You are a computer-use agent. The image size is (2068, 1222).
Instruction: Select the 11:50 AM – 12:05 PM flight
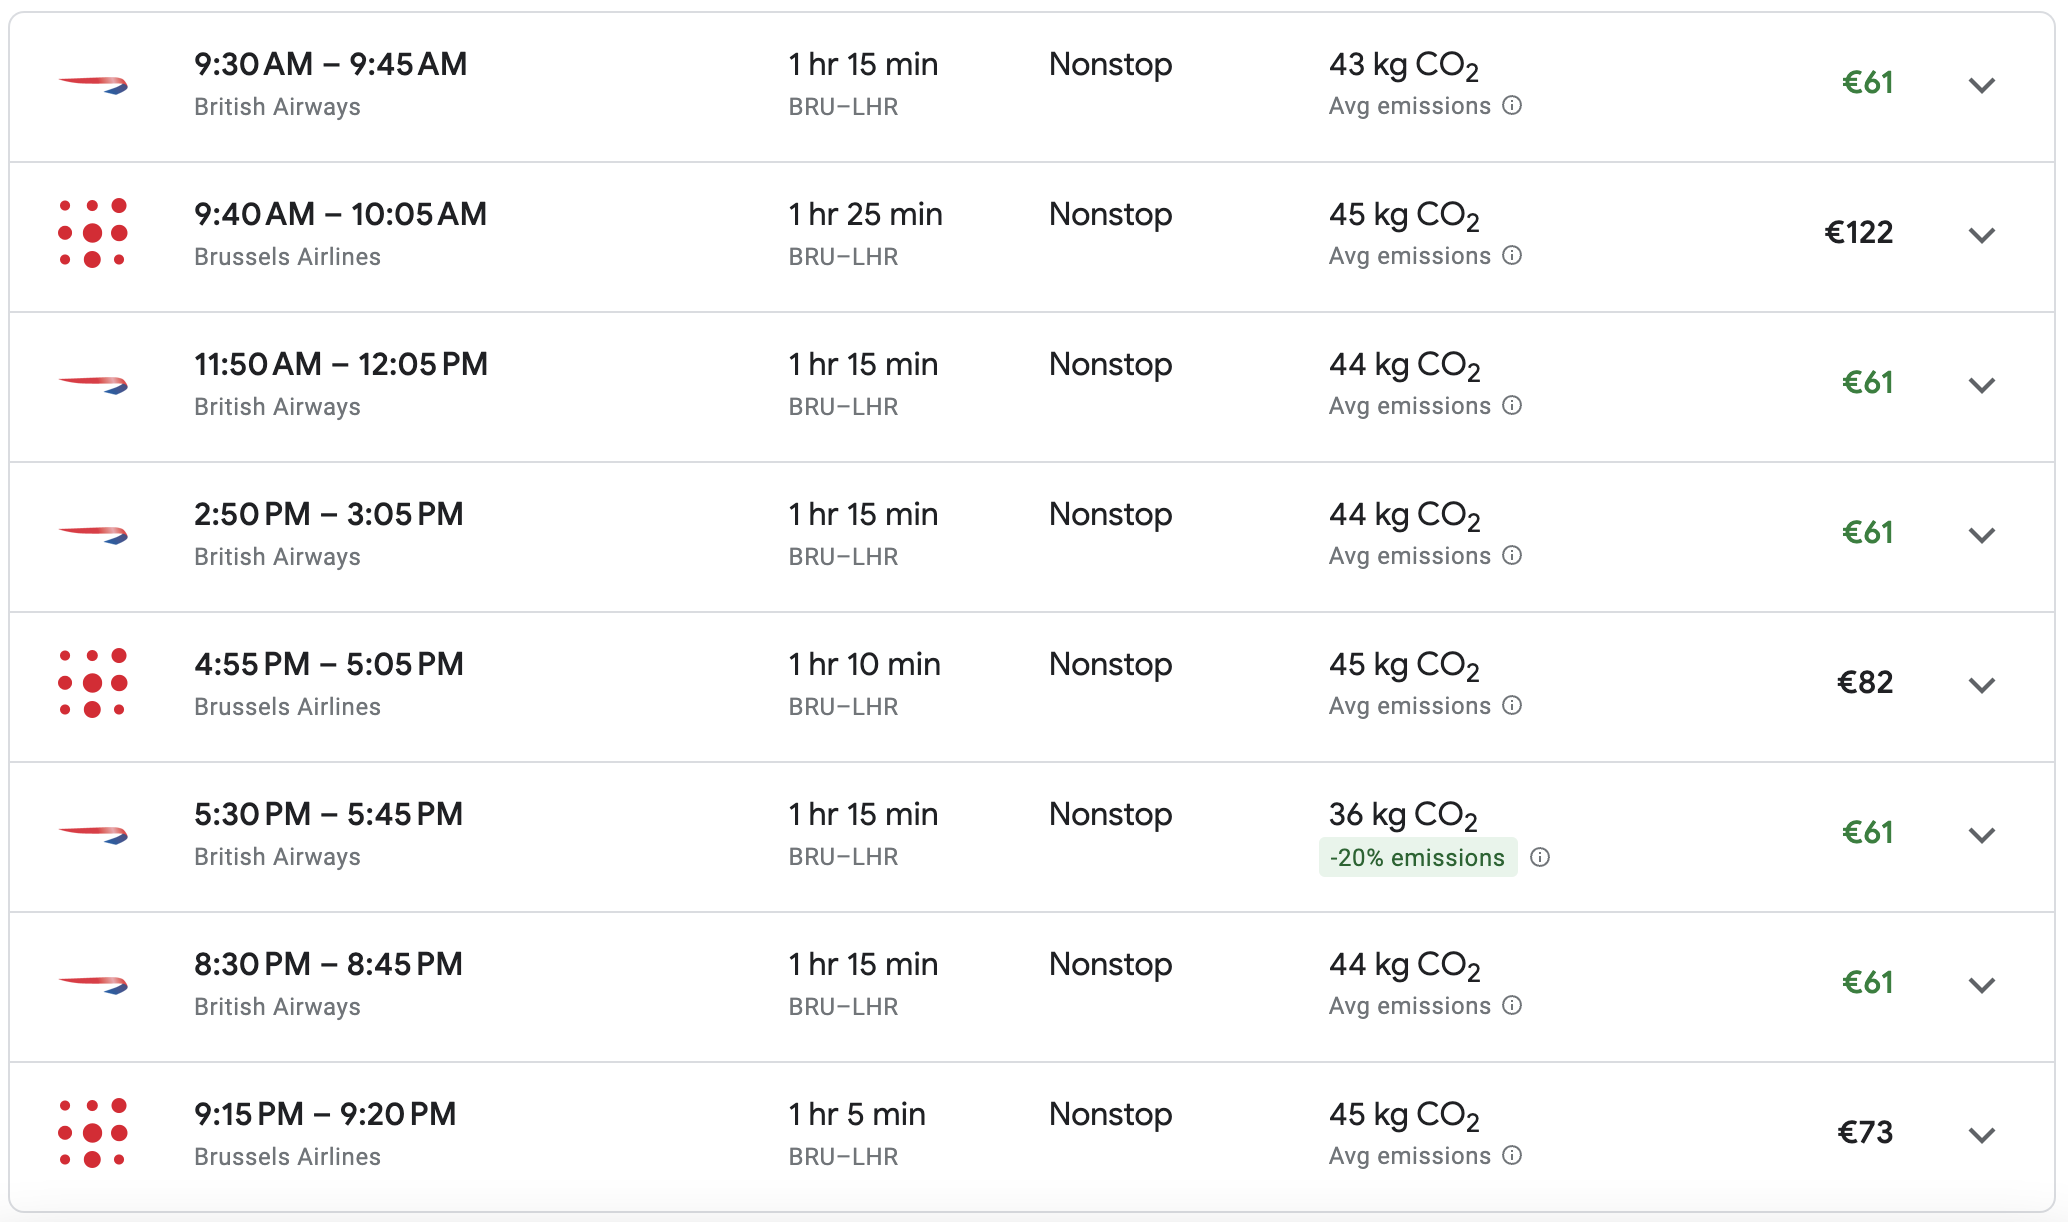pos(341,365)
